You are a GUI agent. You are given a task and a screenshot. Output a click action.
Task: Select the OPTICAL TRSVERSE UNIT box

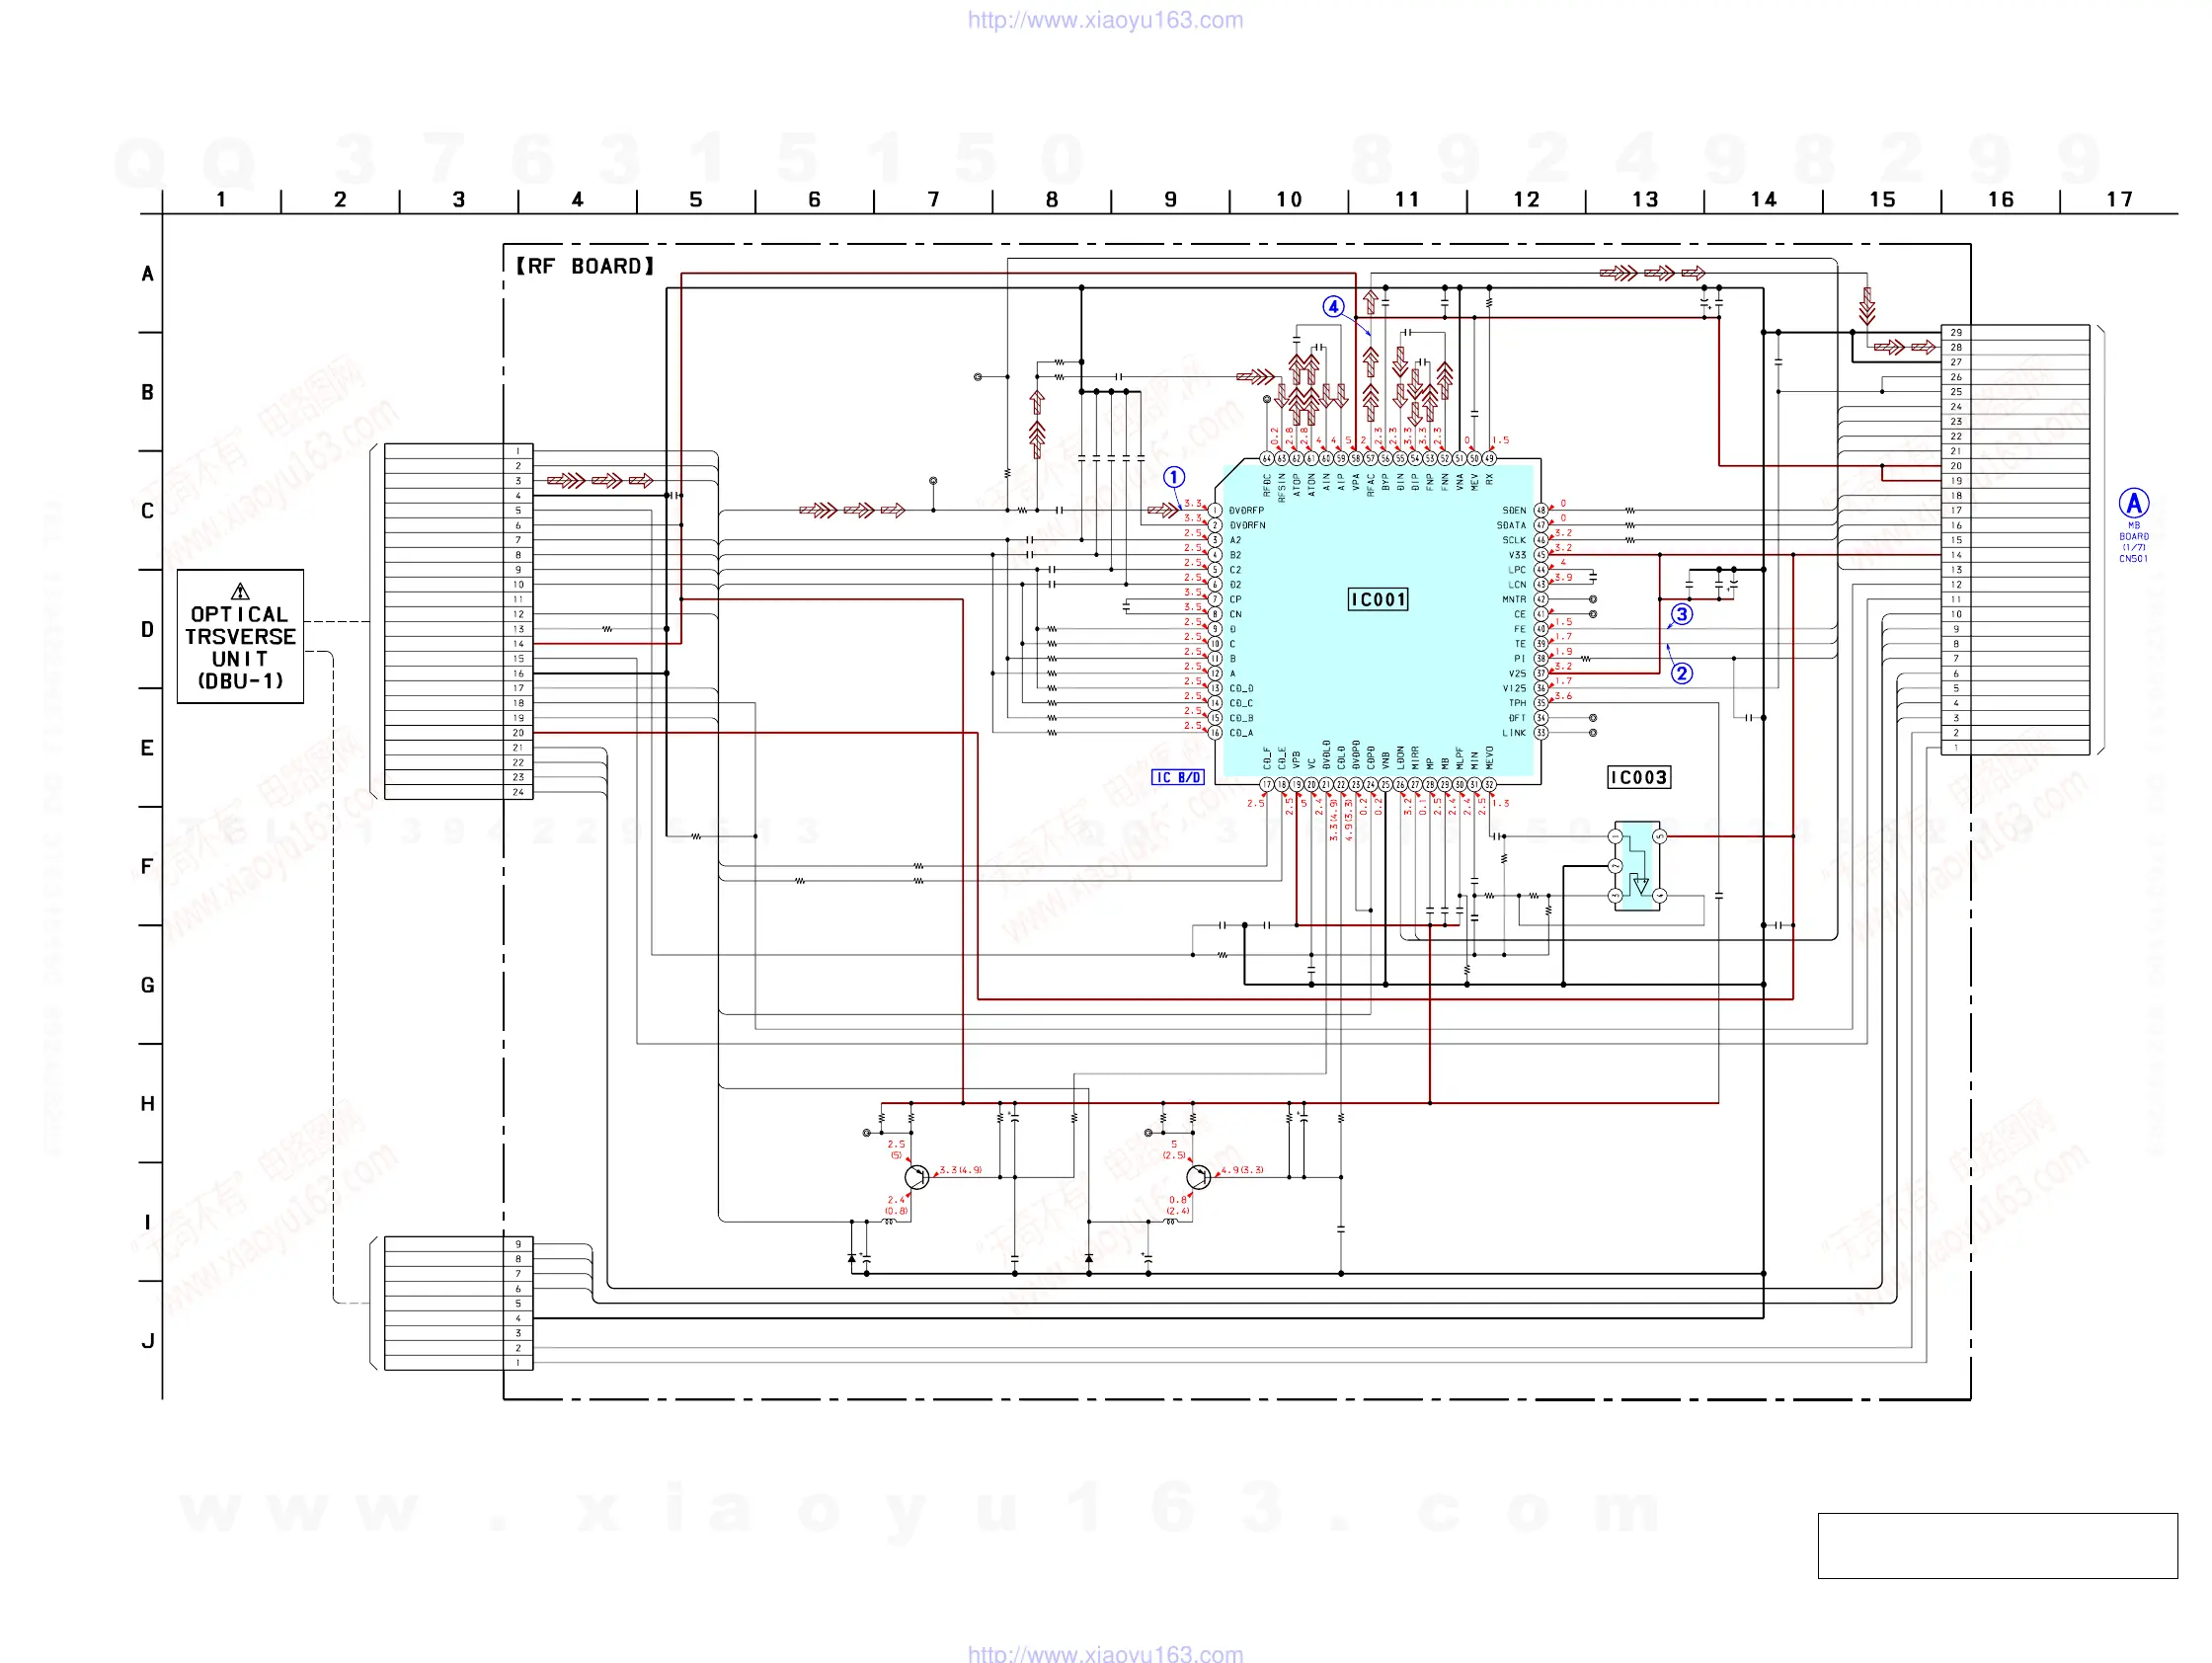pyautogui.click(x=240, y=637)
